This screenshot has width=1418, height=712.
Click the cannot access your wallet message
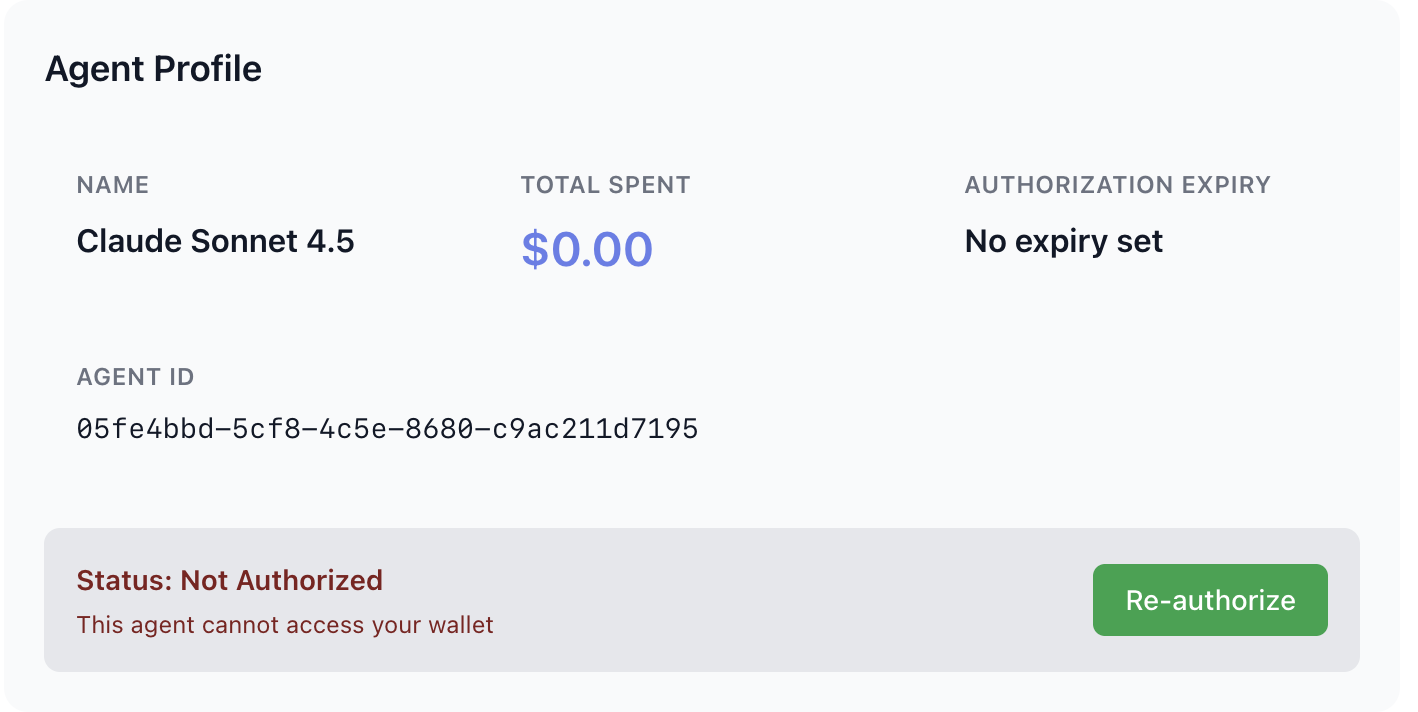click(285, 626)
